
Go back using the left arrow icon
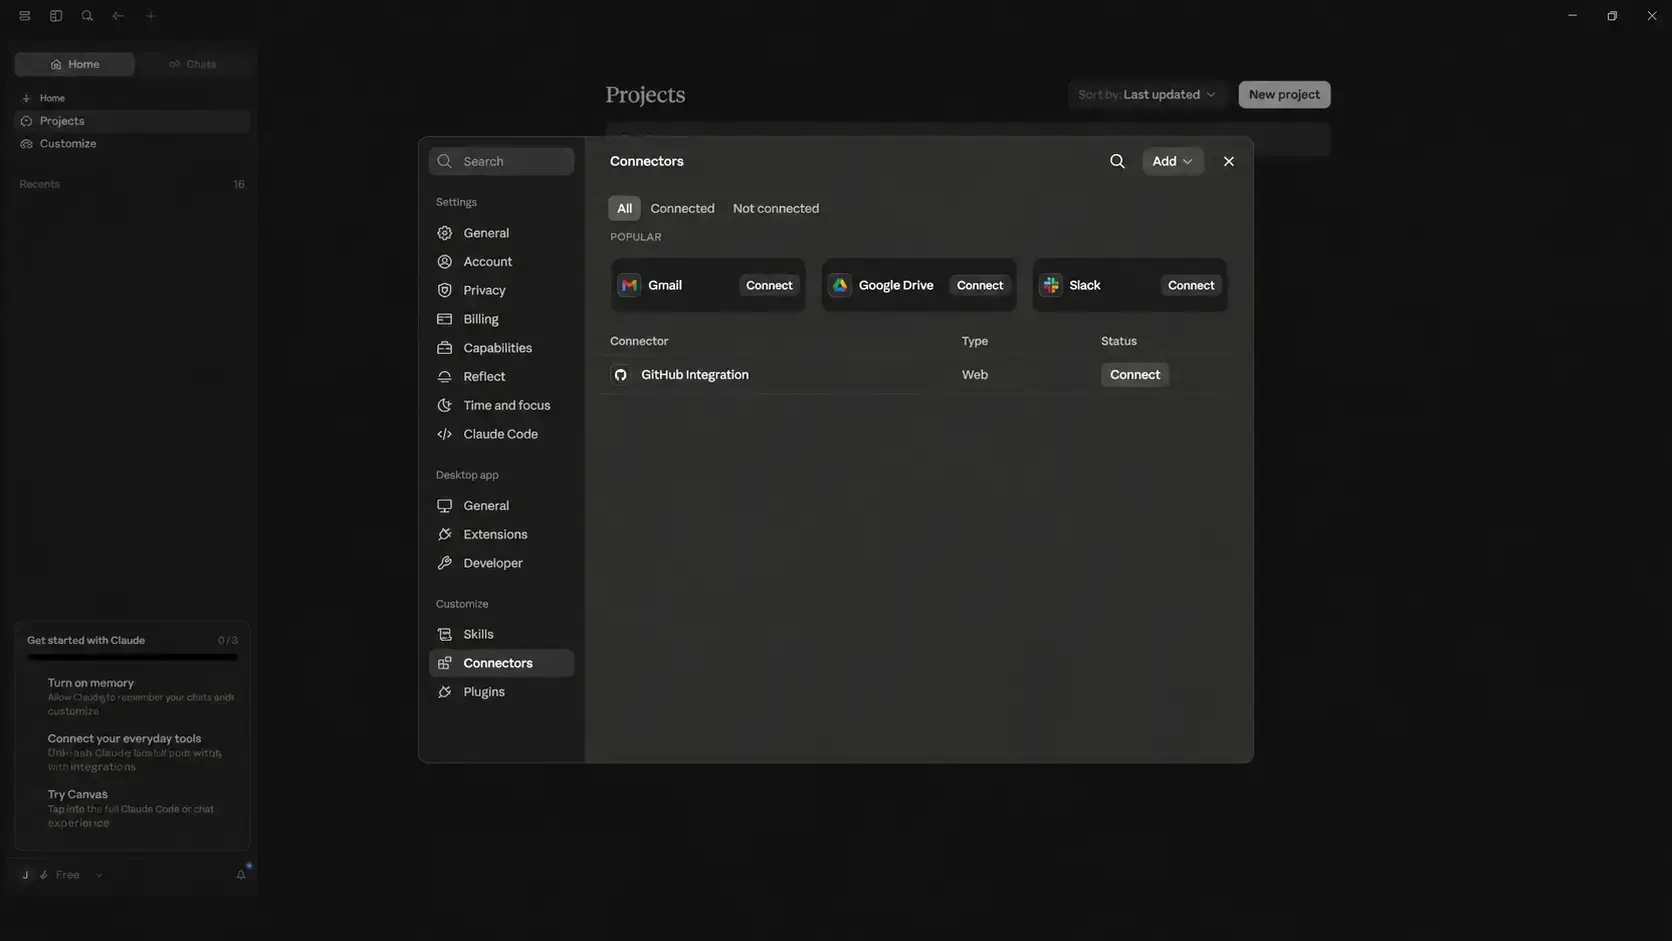[118, 16]
